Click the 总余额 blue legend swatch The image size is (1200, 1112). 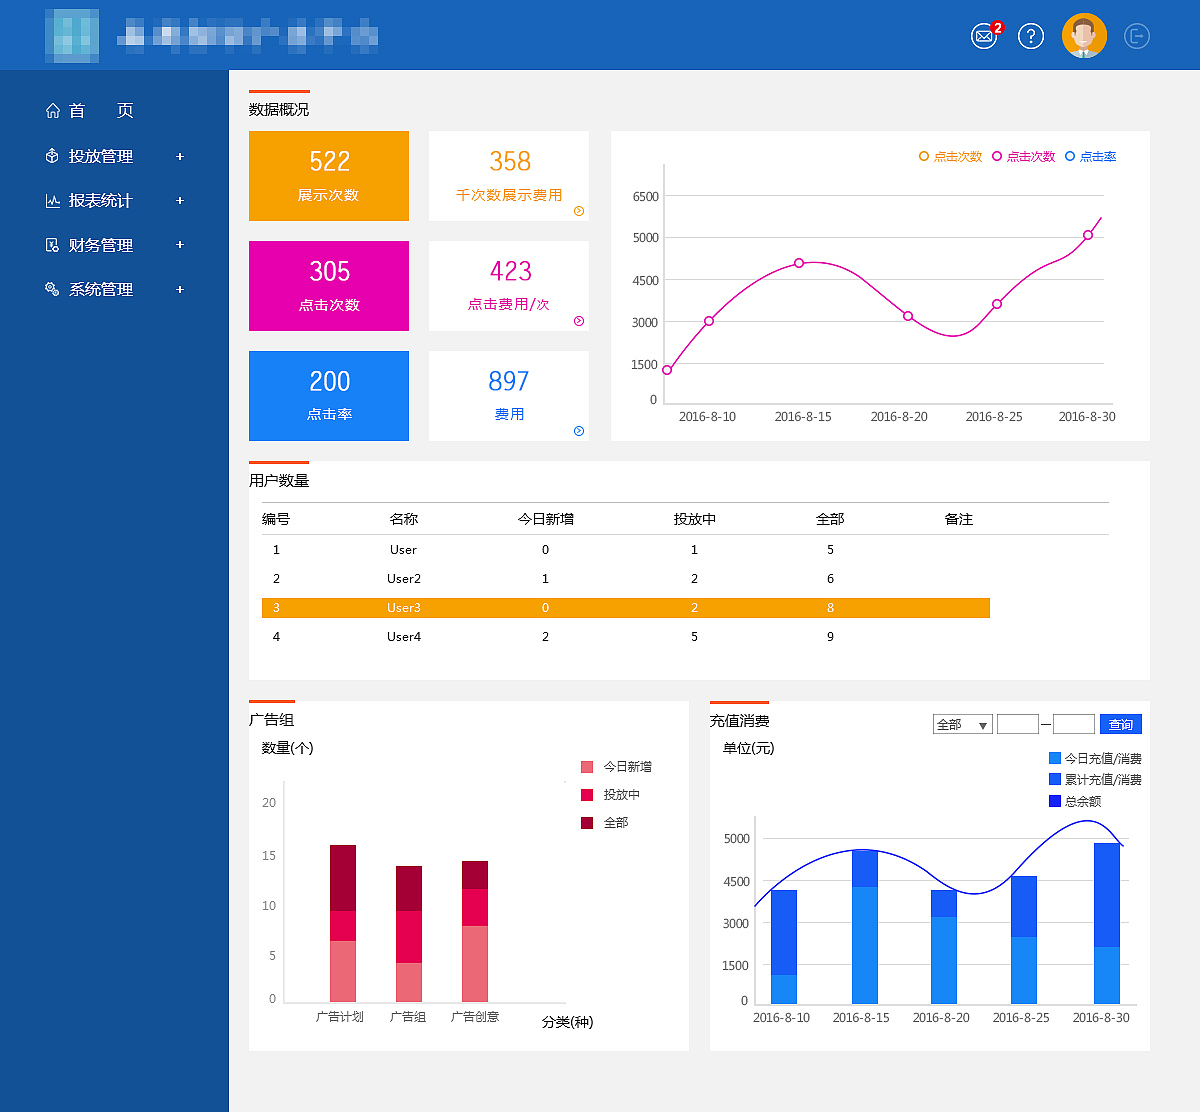1055,801
